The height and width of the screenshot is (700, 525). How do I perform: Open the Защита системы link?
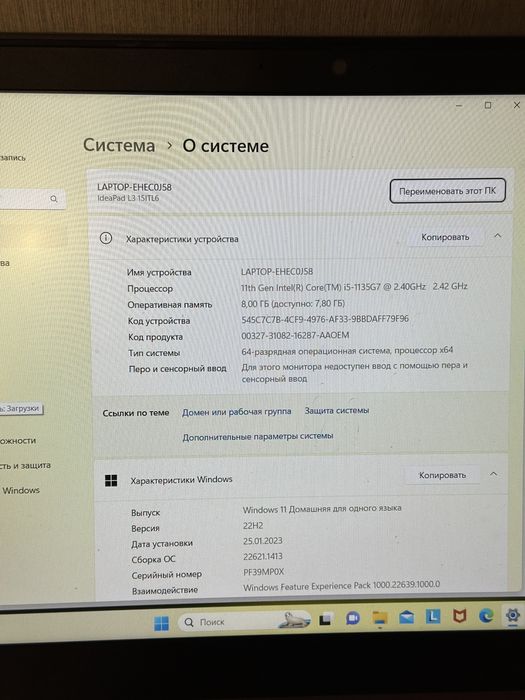point(337,410)
